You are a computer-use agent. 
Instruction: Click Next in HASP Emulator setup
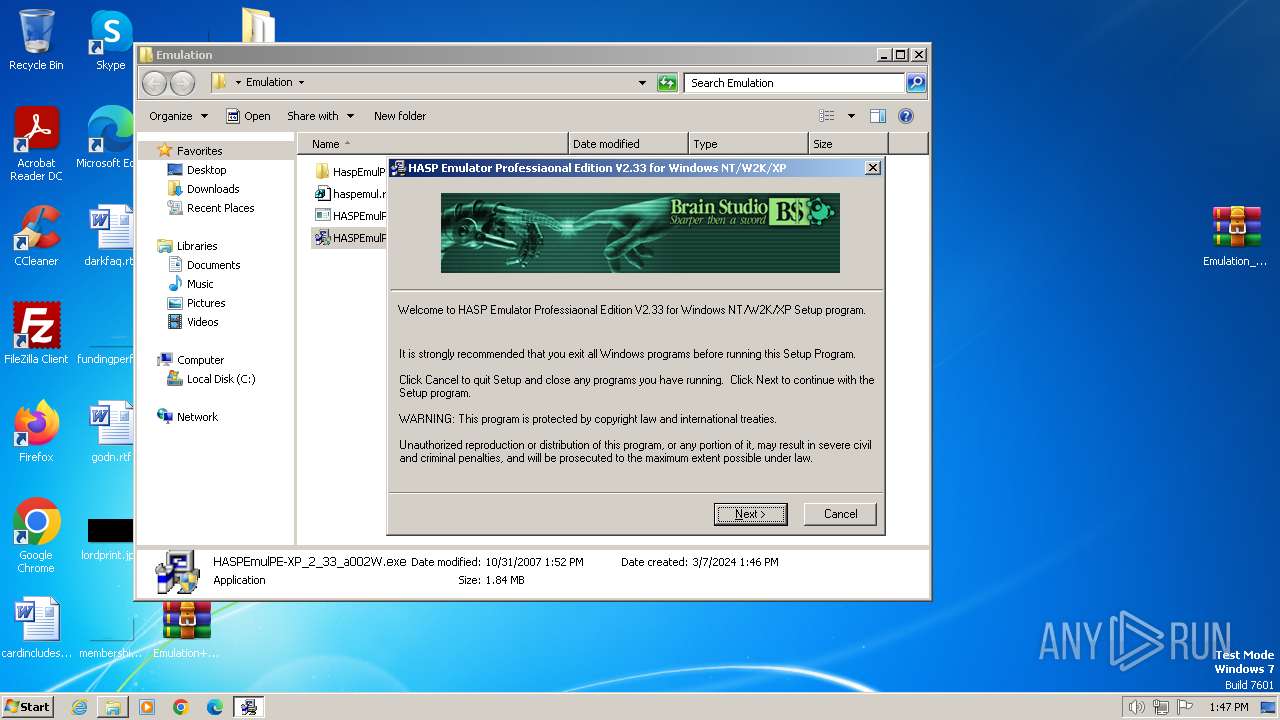point(750,514)
